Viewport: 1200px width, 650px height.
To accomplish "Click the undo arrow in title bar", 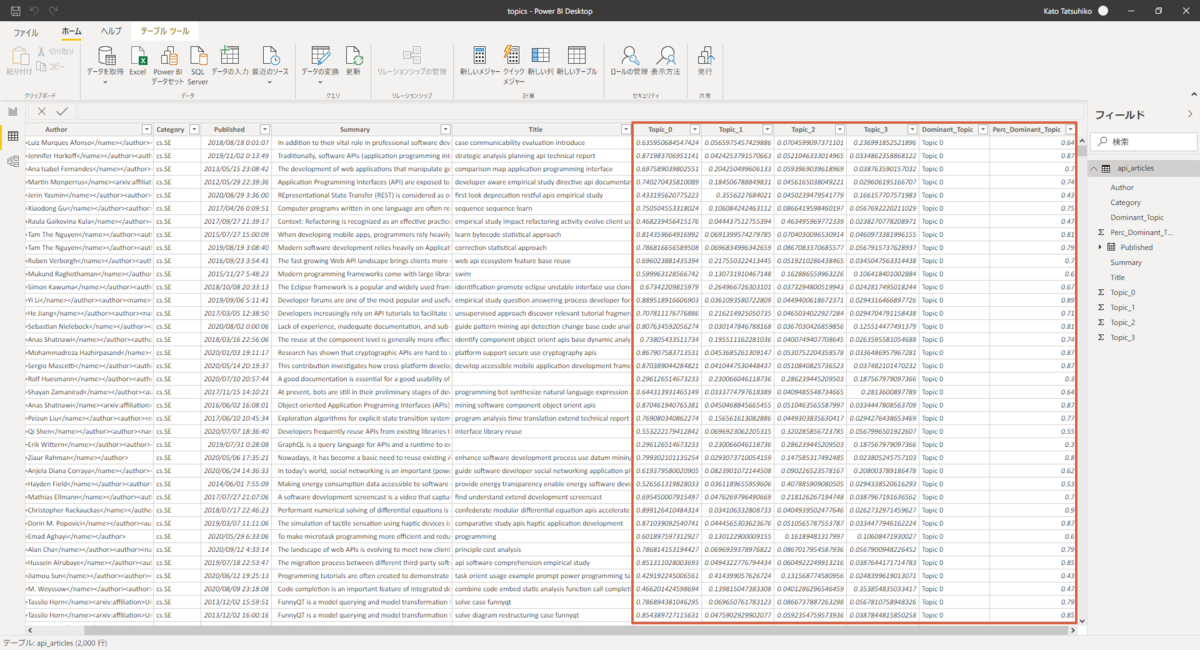I will tap(33, 10).
